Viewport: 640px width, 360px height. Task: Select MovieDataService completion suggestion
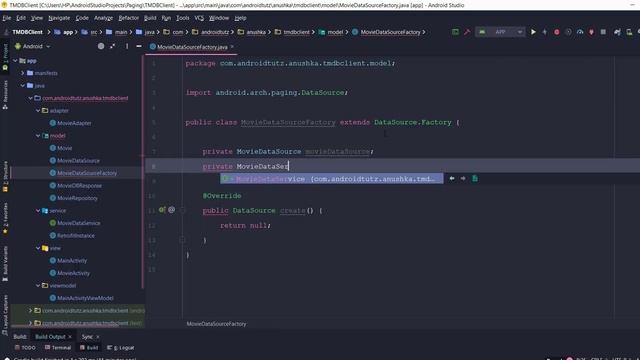(x=331, y=179)
